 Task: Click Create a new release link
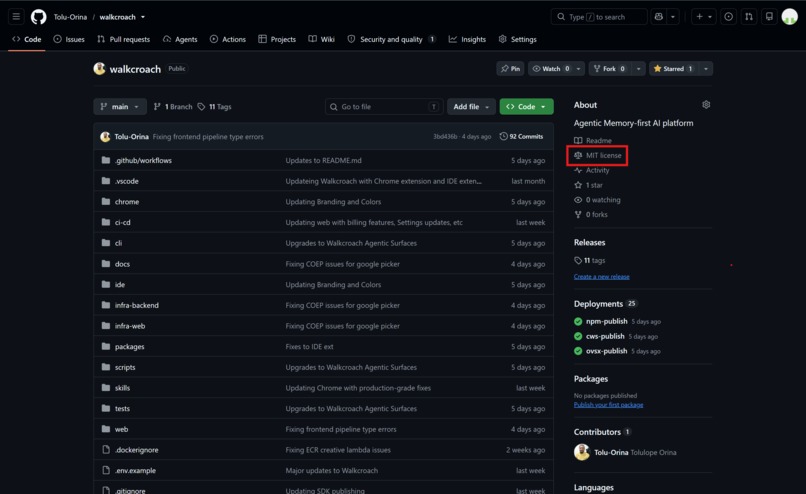[601, 277]
